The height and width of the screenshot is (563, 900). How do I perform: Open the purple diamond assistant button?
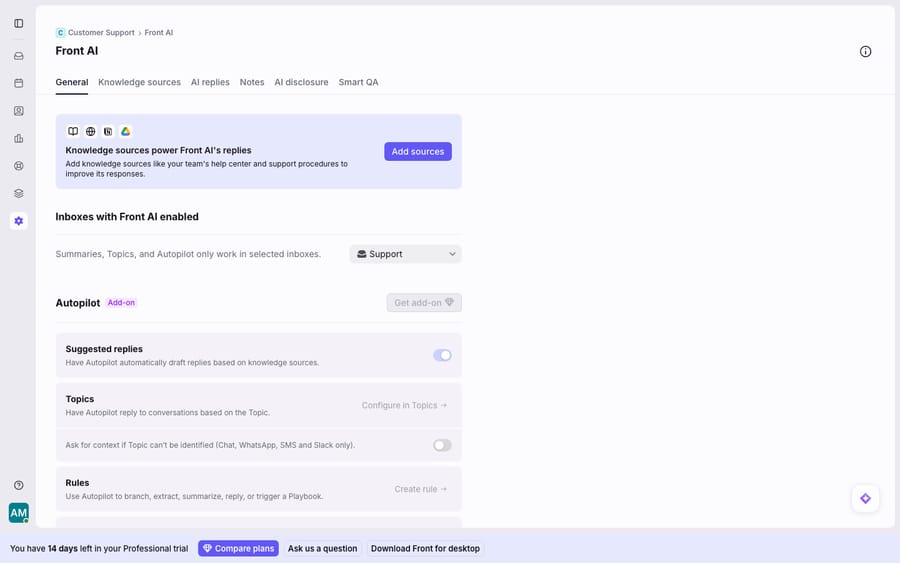[865, 499]
